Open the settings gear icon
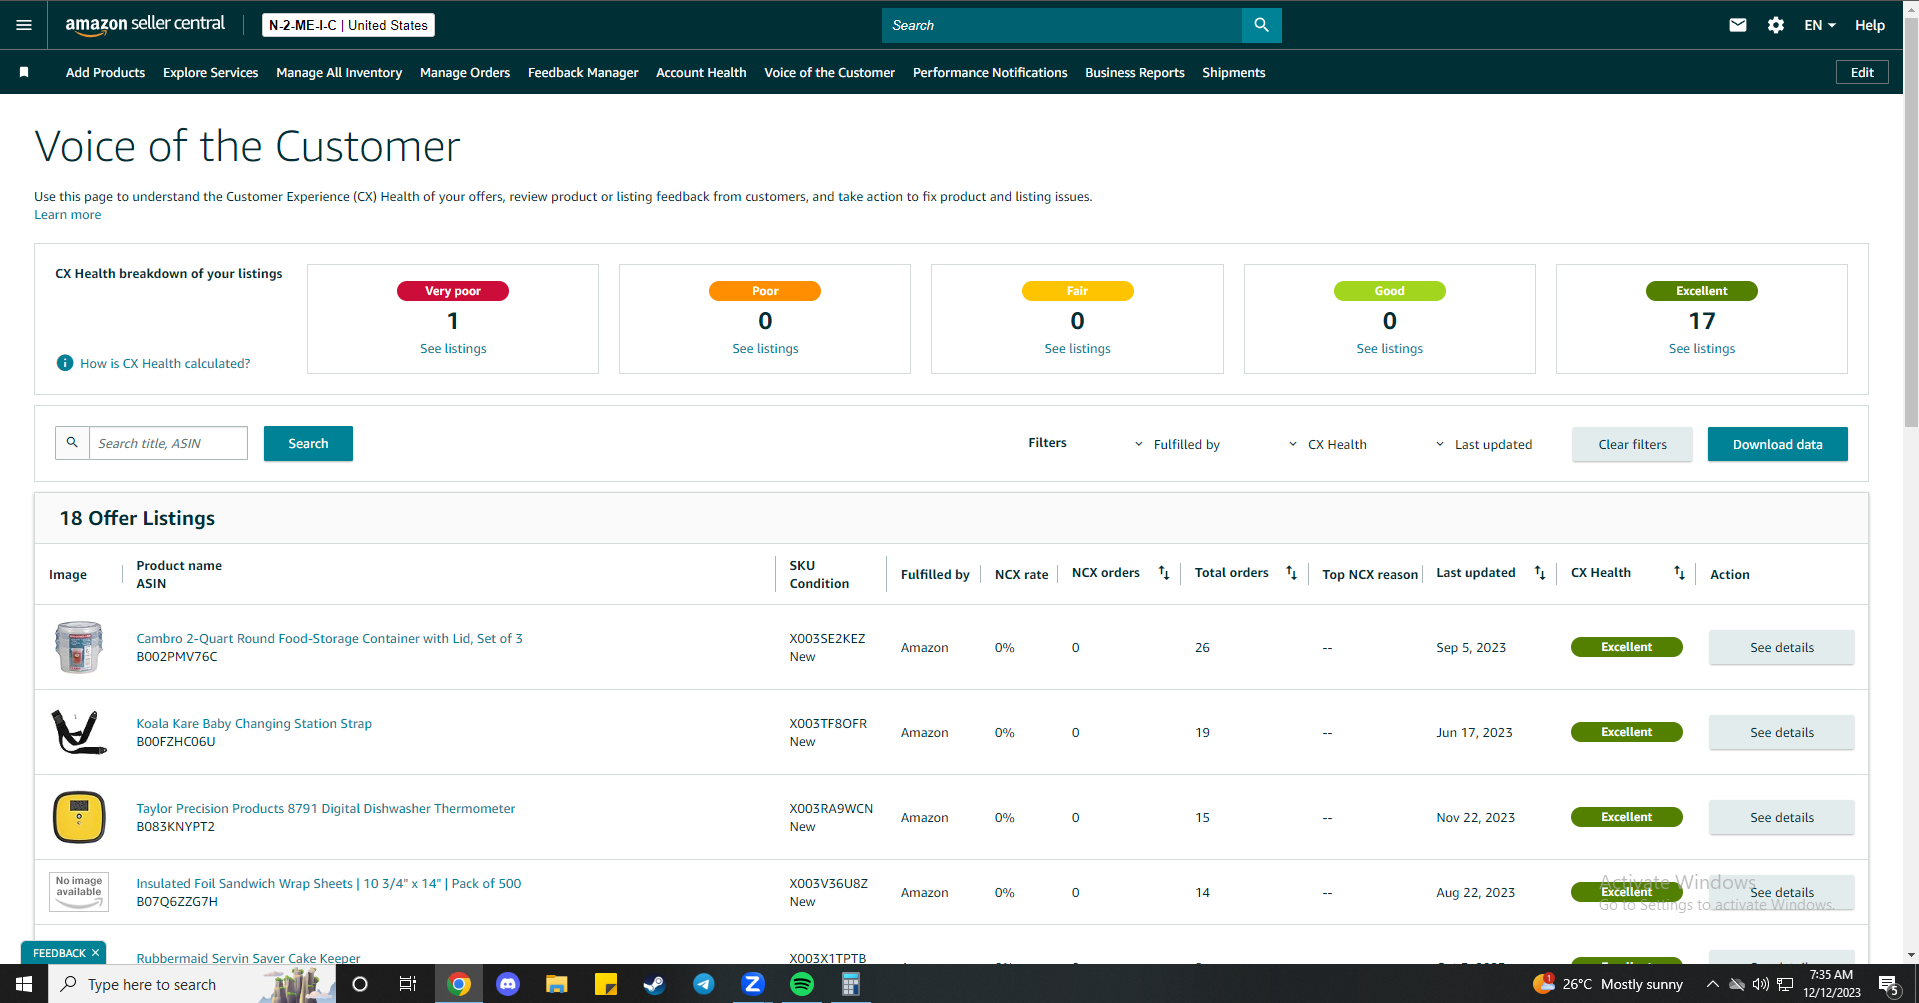1919x1003 pixels. 1776,25
